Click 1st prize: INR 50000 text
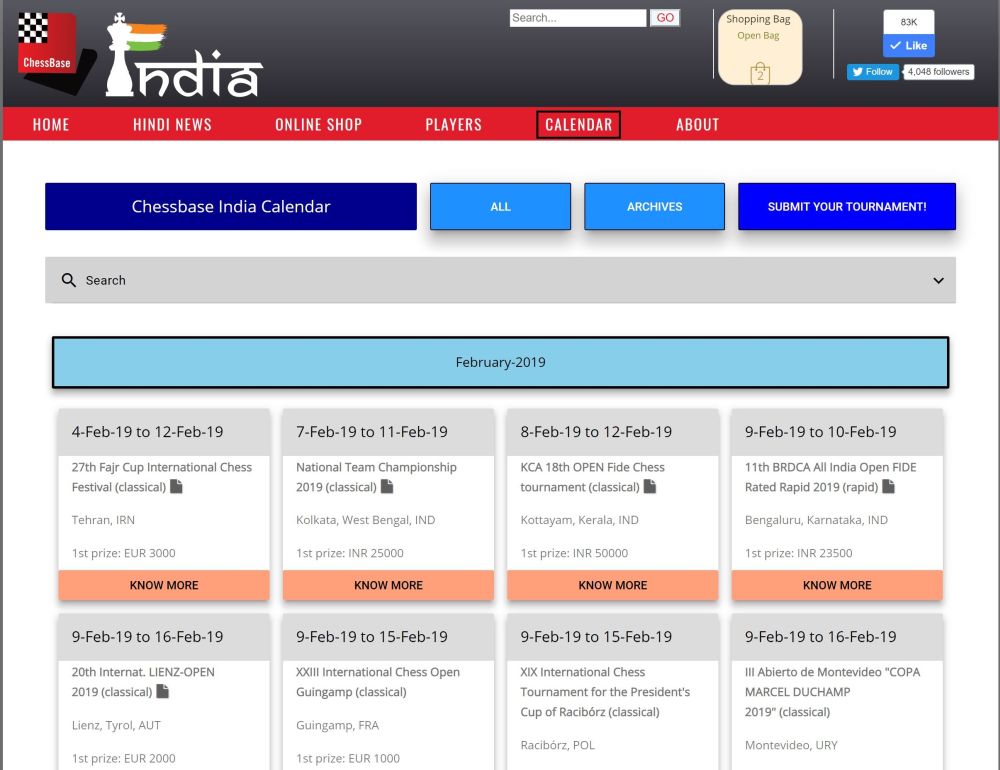 click(x=574, y=553)
